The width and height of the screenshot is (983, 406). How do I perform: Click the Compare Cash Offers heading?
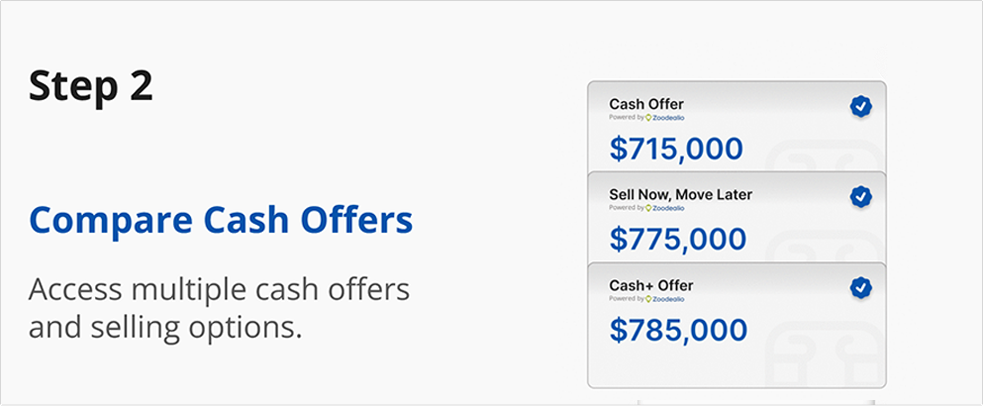(221, 220)
